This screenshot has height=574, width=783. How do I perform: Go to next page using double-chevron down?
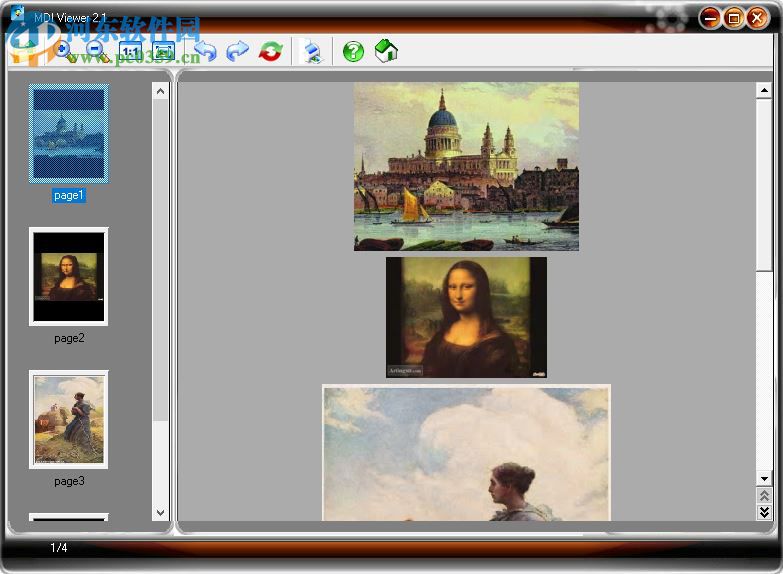point(764,512)
